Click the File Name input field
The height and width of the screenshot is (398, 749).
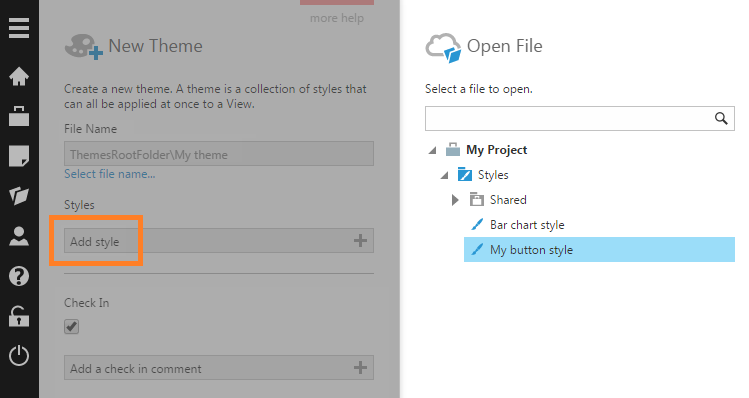pos(219,153)
